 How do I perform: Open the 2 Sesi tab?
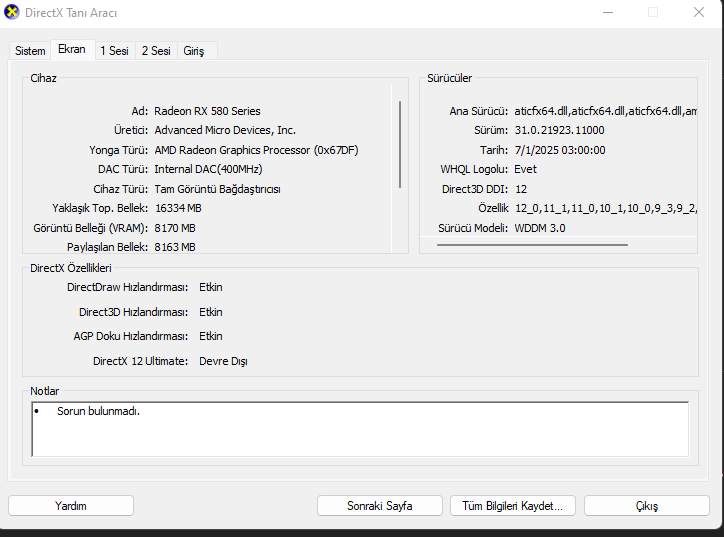coord(156,51)
